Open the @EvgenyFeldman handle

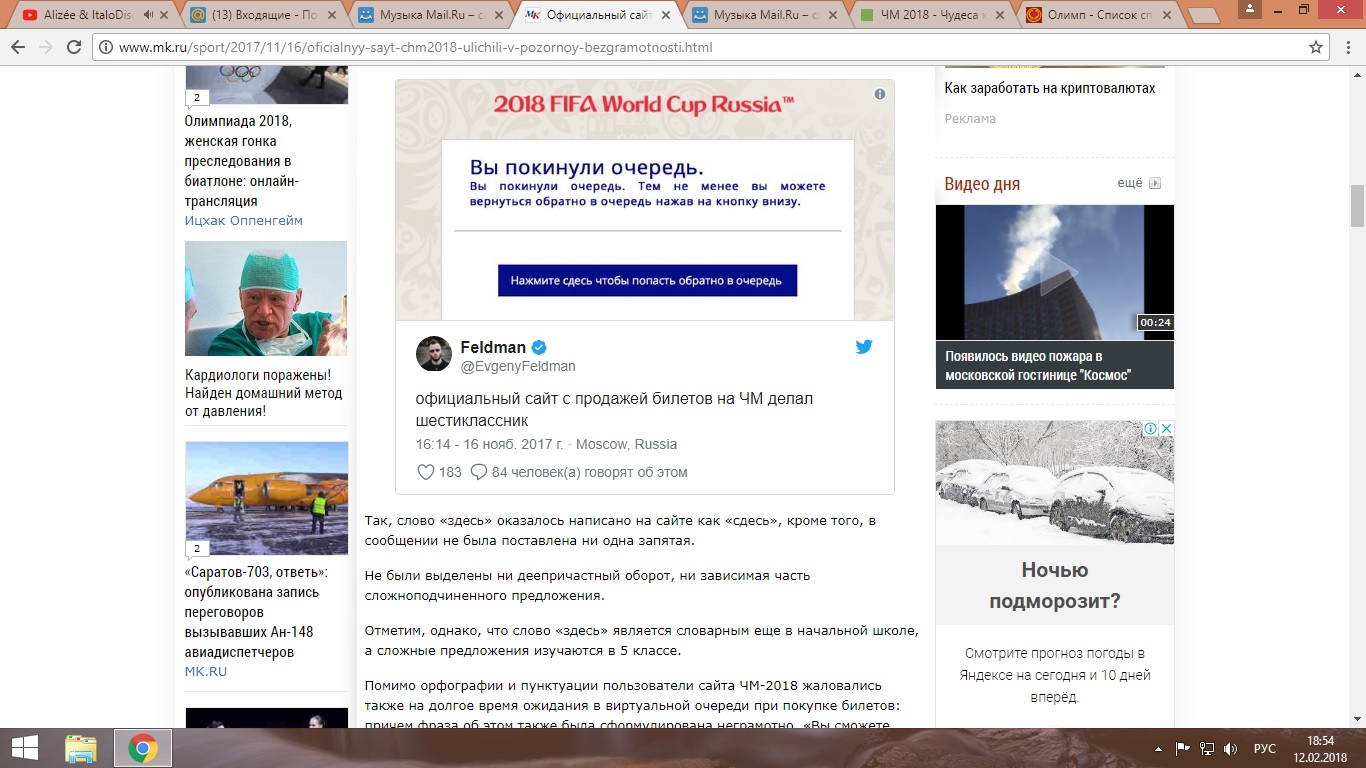tap(518, 366)
